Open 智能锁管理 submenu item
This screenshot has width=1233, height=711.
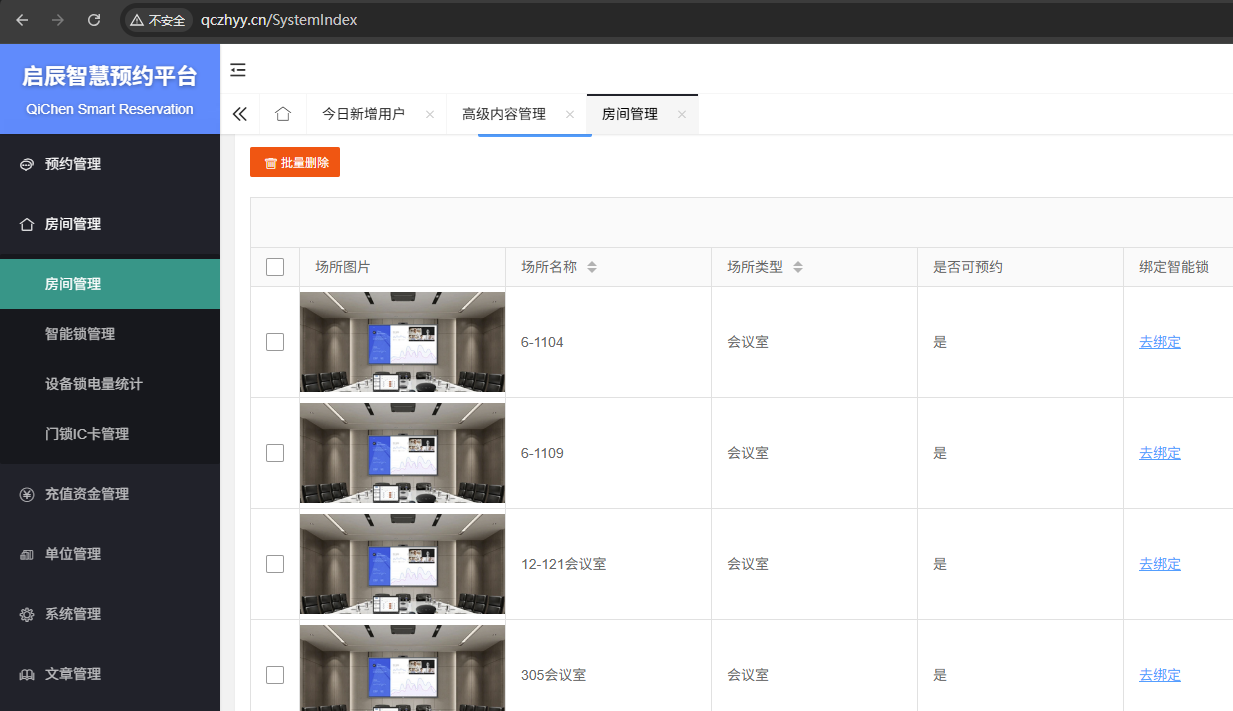[80, 334]
